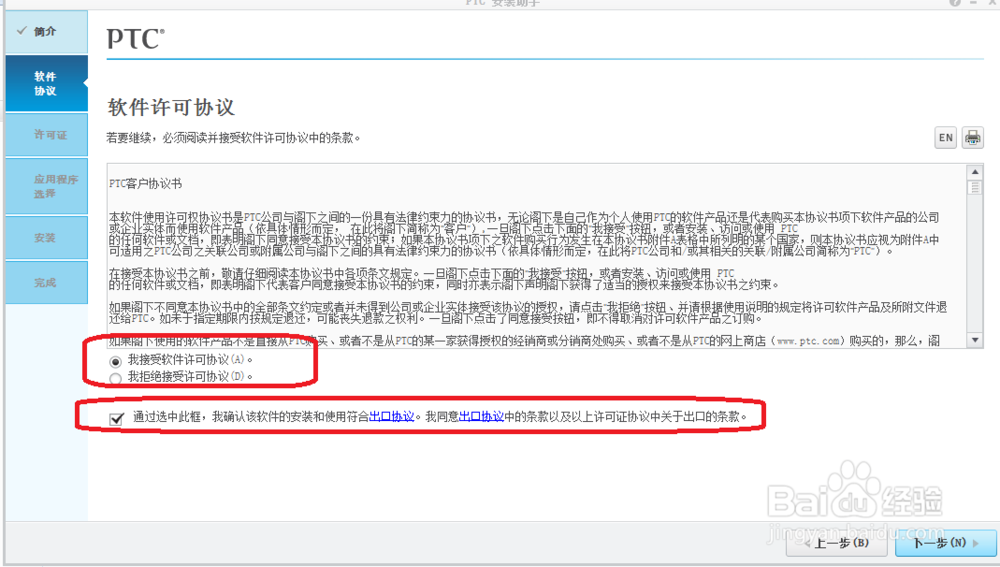
Task: Click the printer icon button
Action: coord(973,138)
